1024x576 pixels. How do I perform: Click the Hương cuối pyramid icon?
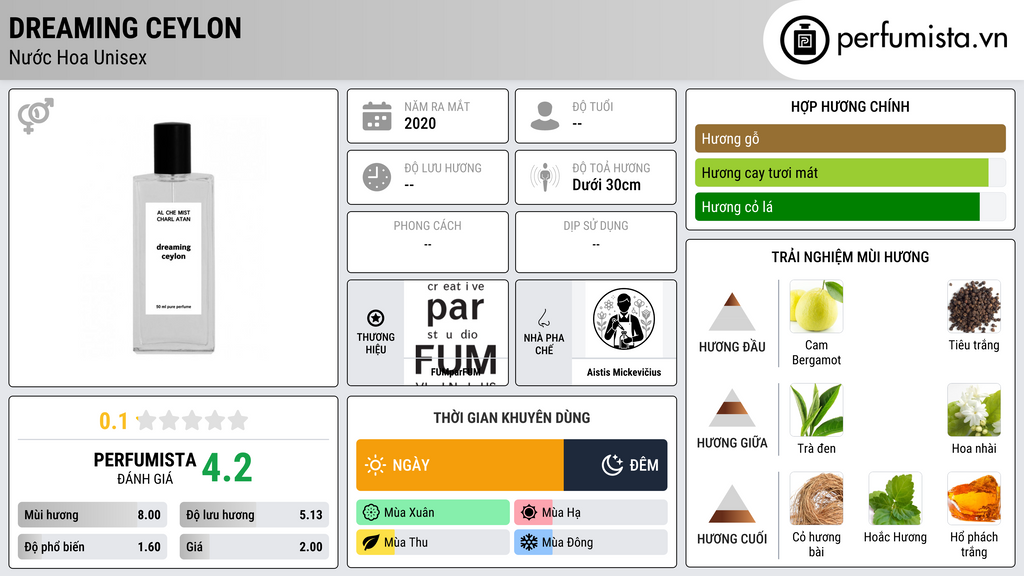[x=732, y=504]
